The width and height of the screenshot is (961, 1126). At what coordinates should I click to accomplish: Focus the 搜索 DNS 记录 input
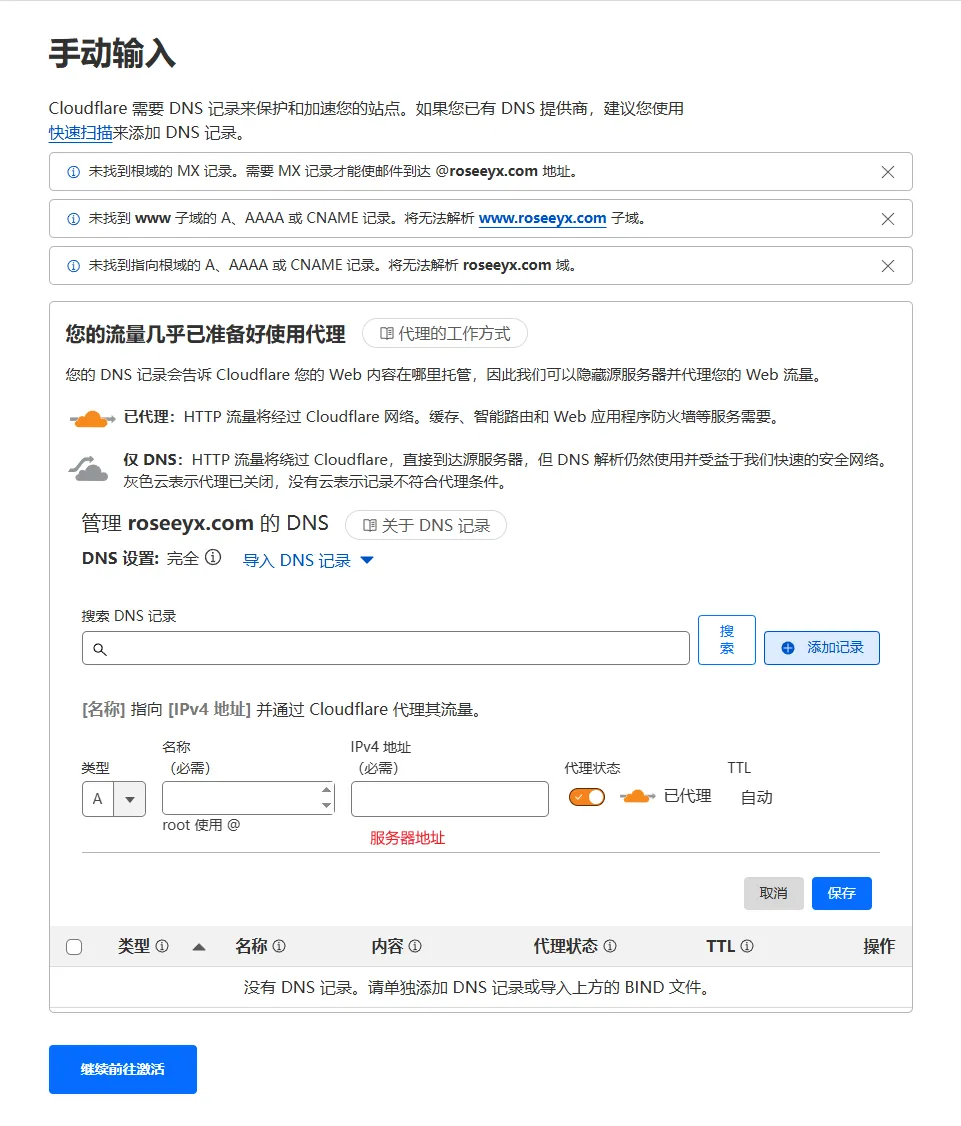tap(386, 648)
